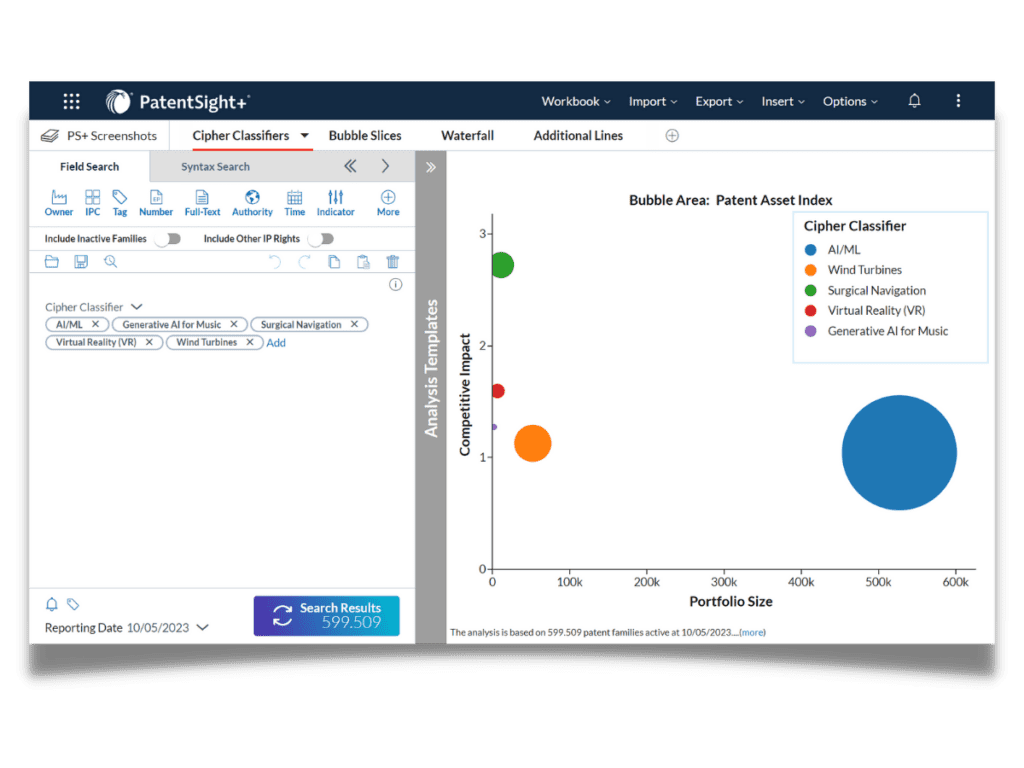Add a new tab with plus icon
This screenshot has height=768, width=1024.
(672, 136)
